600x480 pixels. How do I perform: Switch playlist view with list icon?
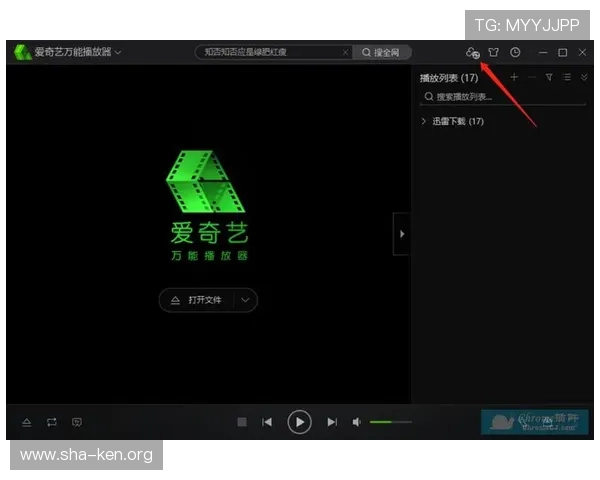567,77
